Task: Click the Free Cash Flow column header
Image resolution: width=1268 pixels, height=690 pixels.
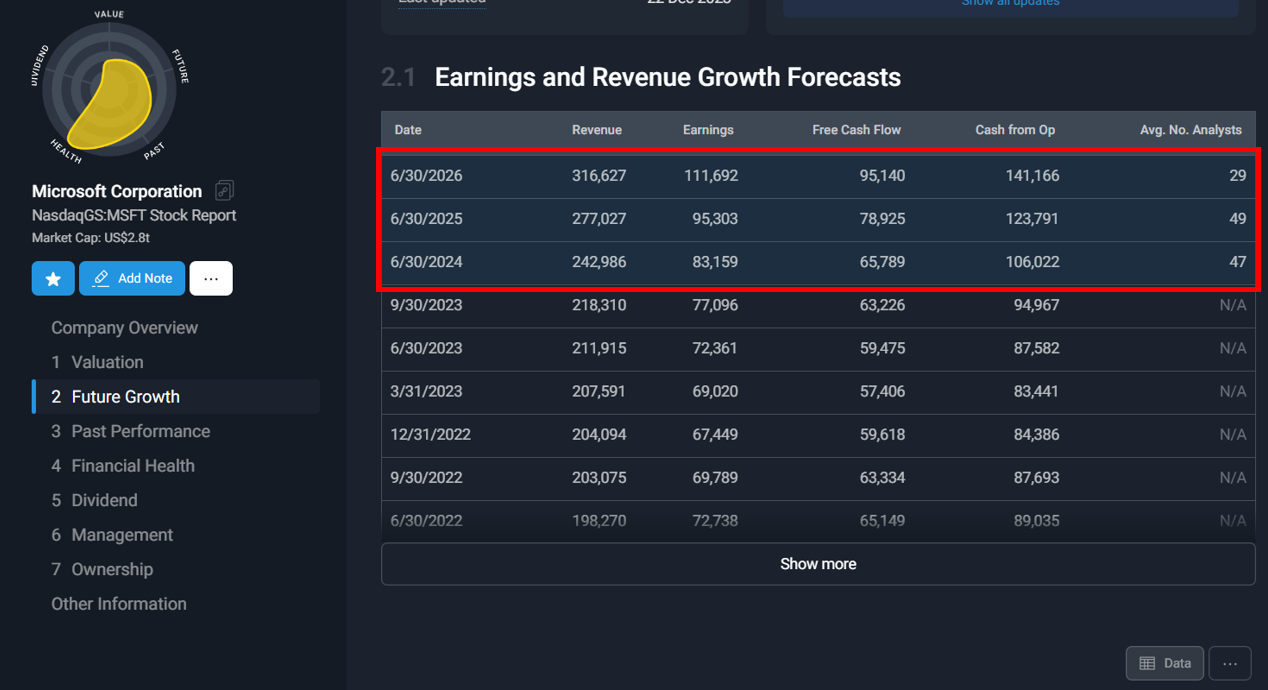Action: [x=856, y=130]
